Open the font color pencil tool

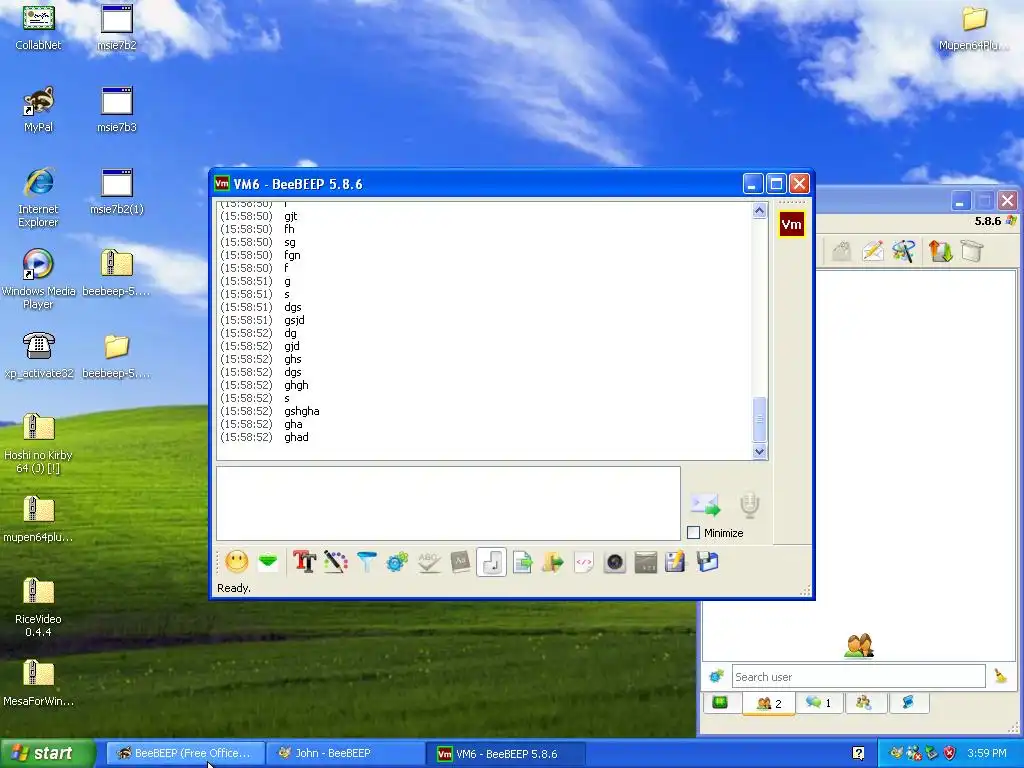[x=336, y=562]
